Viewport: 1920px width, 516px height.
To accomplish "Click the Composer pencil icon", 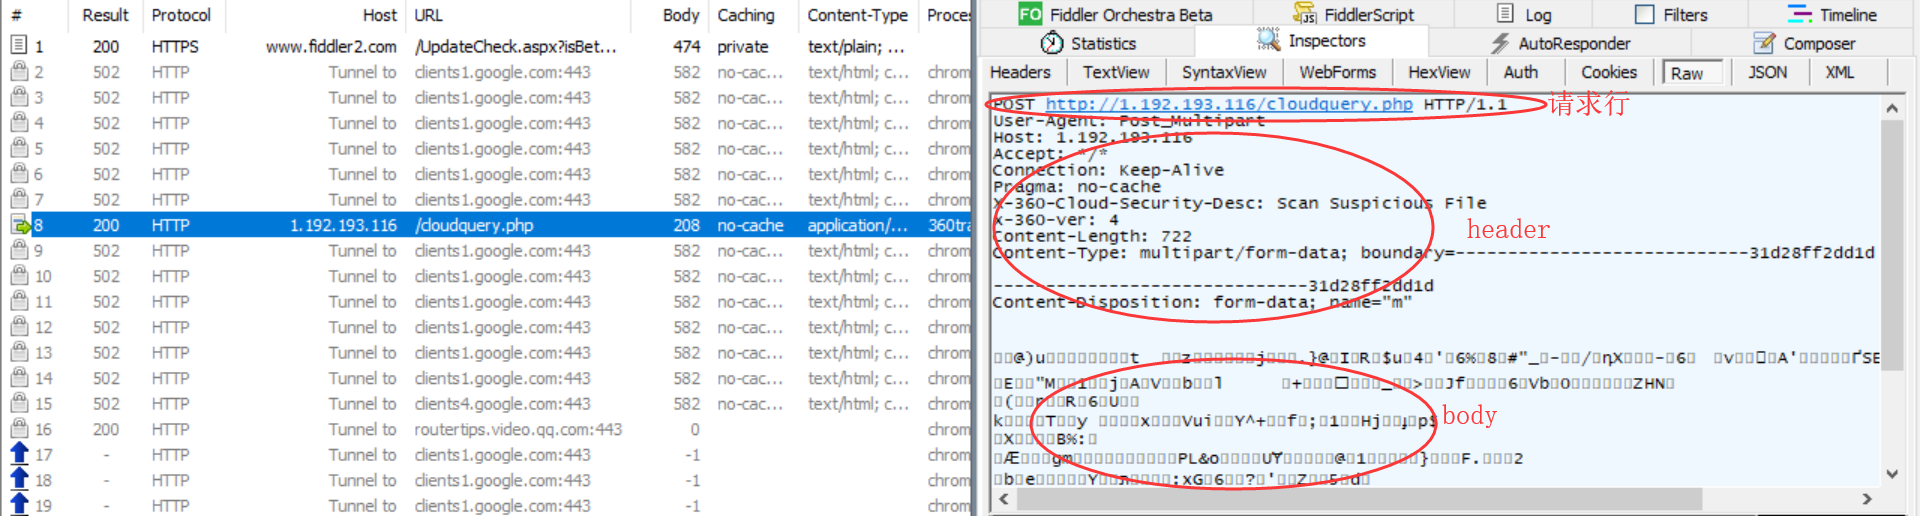I will (x=1764, y=43).
